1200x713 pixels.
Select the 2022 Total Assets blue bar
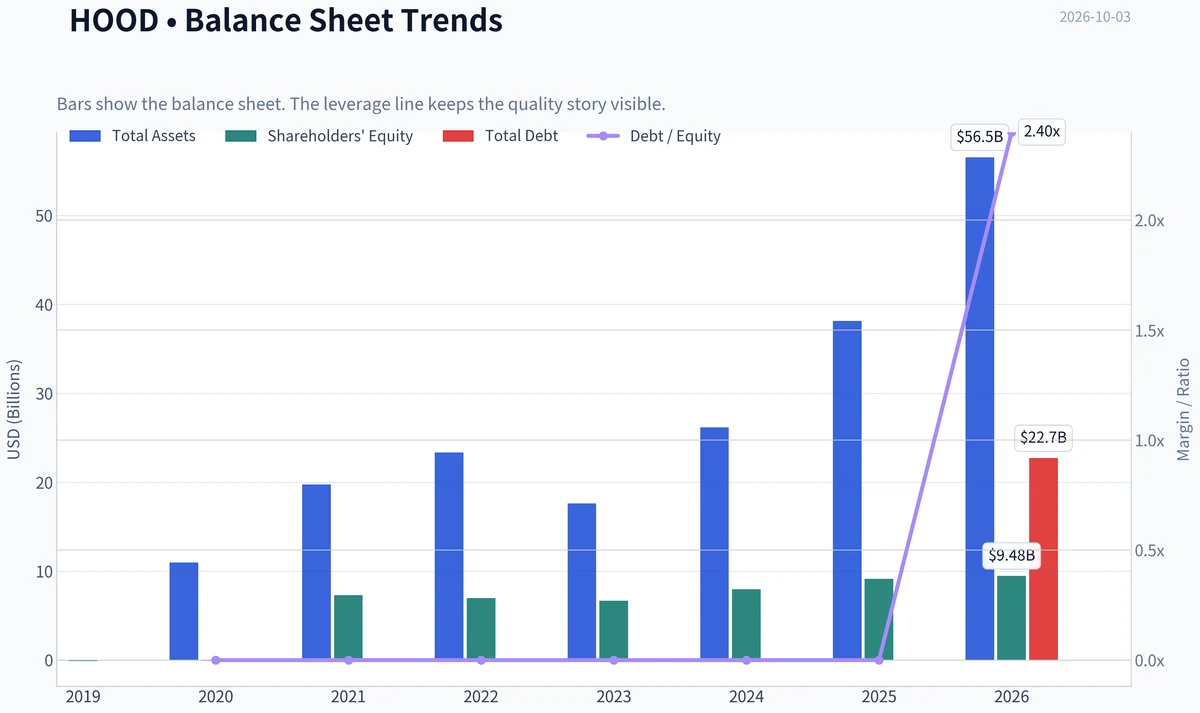click(x=449, y=556)
